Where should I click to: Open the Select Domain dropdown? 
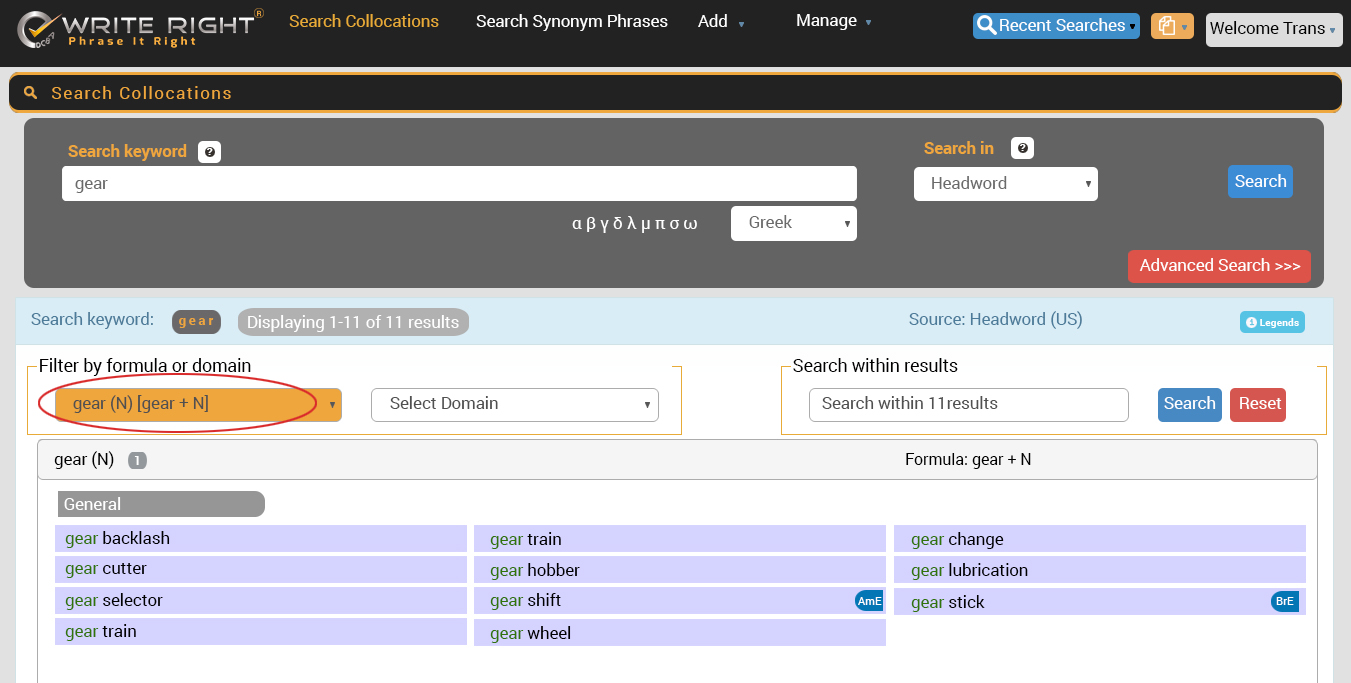pos(514,404)
